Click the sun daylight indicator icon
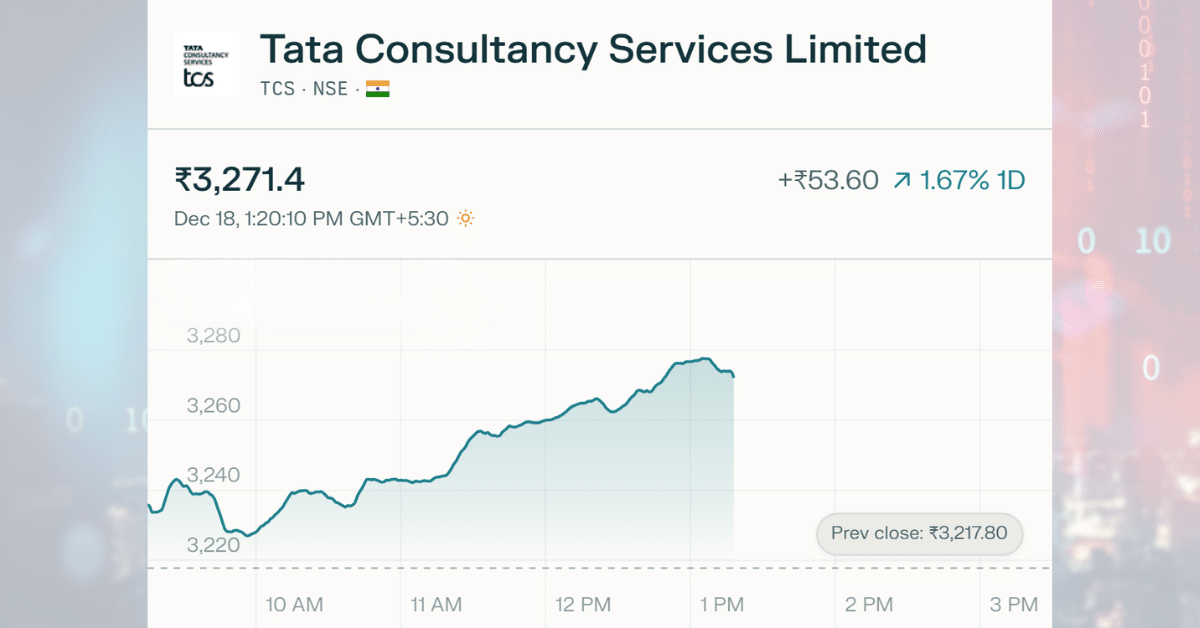Image resolution: width=1200 pixels, height=628 pixels. tap(464, 217)
